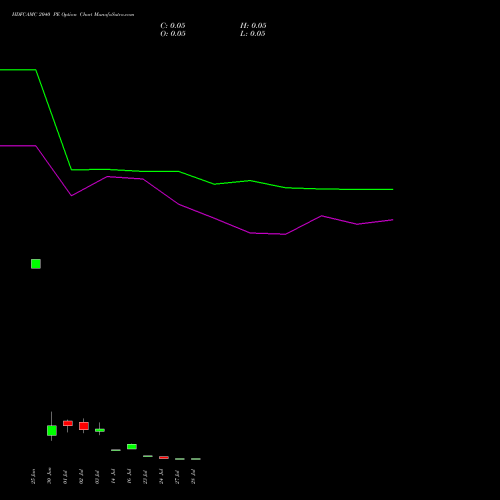Select the close value 'C: 0.05'

[173, 26]
